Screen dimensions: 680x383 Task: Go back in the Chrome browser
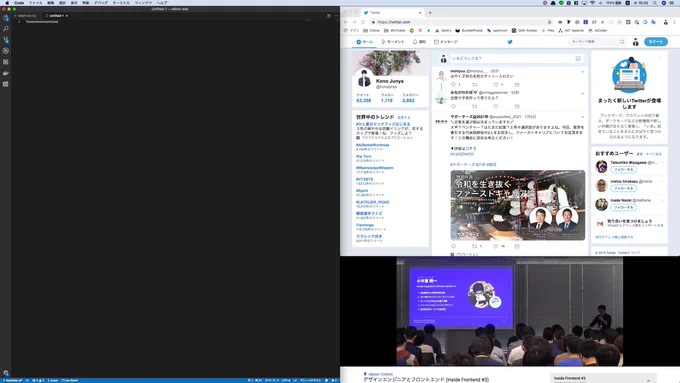(346, 22)
